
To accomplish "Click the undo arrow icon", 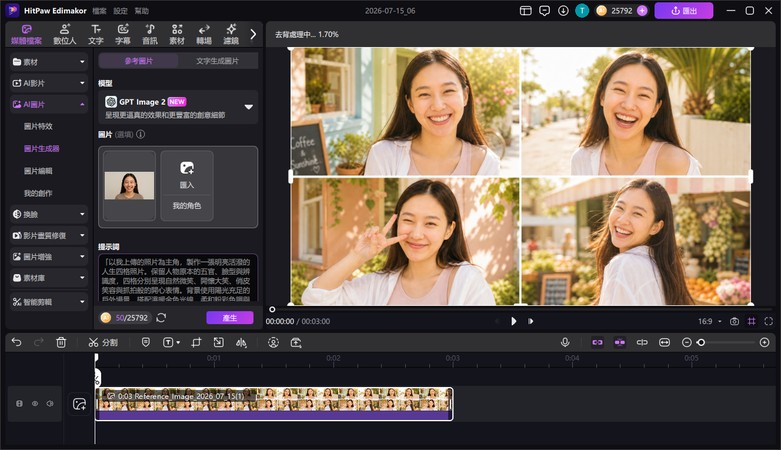I will tap(16, 342).
